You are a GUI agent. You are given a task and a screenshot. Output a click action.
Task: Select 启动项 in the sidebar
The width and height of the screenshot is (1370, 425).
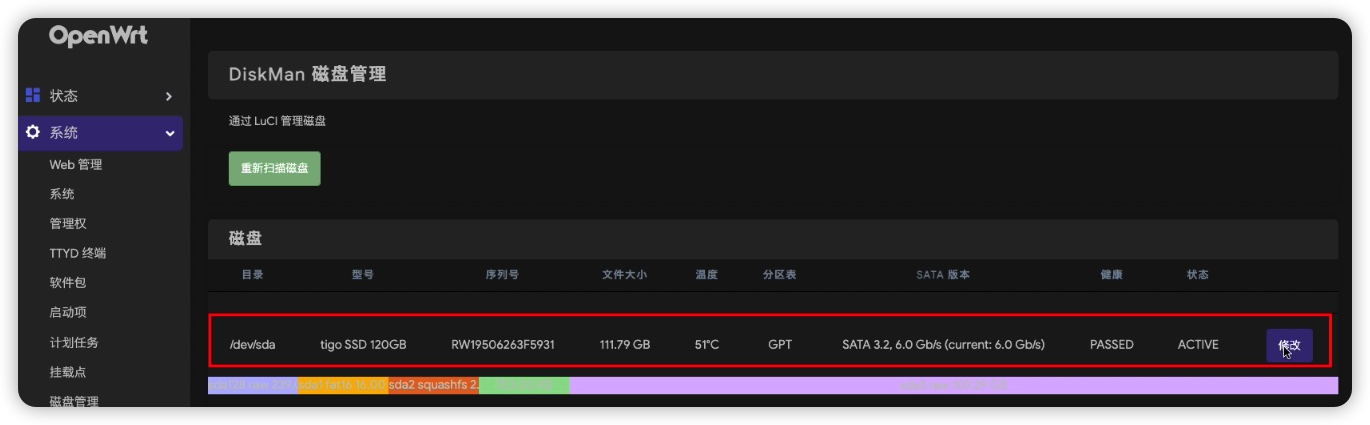[68, 313]
